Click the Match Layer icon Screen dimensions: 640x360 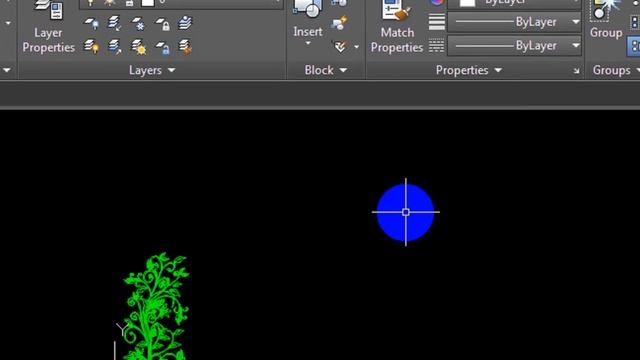(186, 47)
